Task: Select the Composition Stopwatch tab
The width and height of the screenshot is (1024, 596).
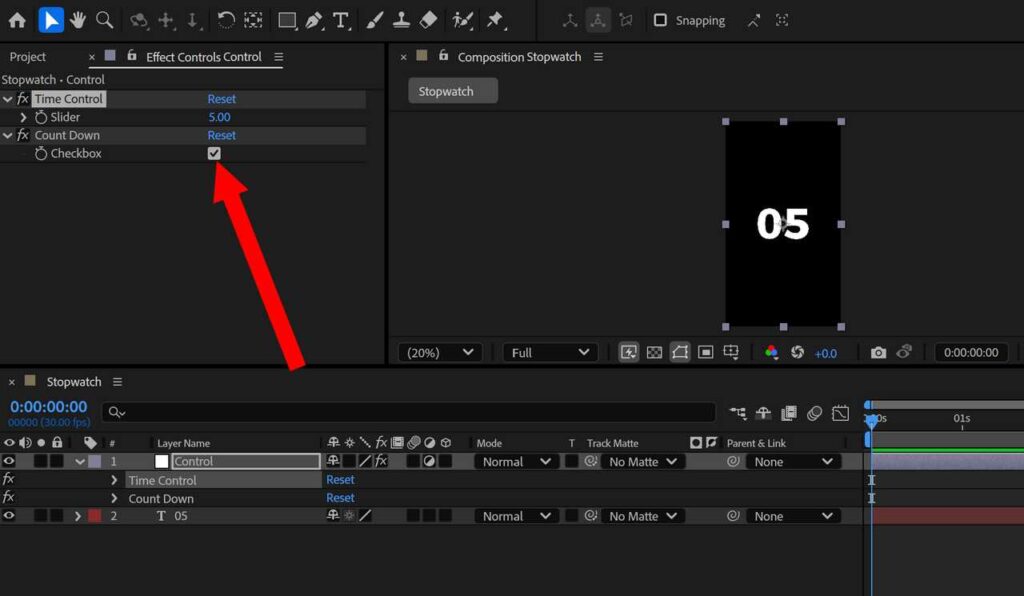Action: coord(519,57)
